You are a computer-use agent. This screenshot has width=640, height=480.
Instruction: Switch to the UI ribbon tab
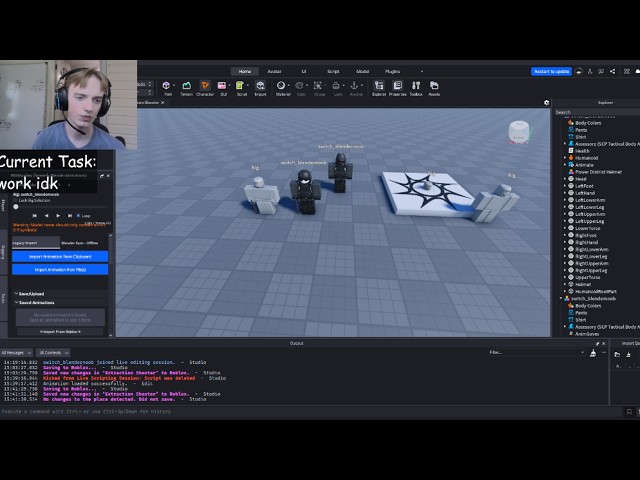point(304,71)
